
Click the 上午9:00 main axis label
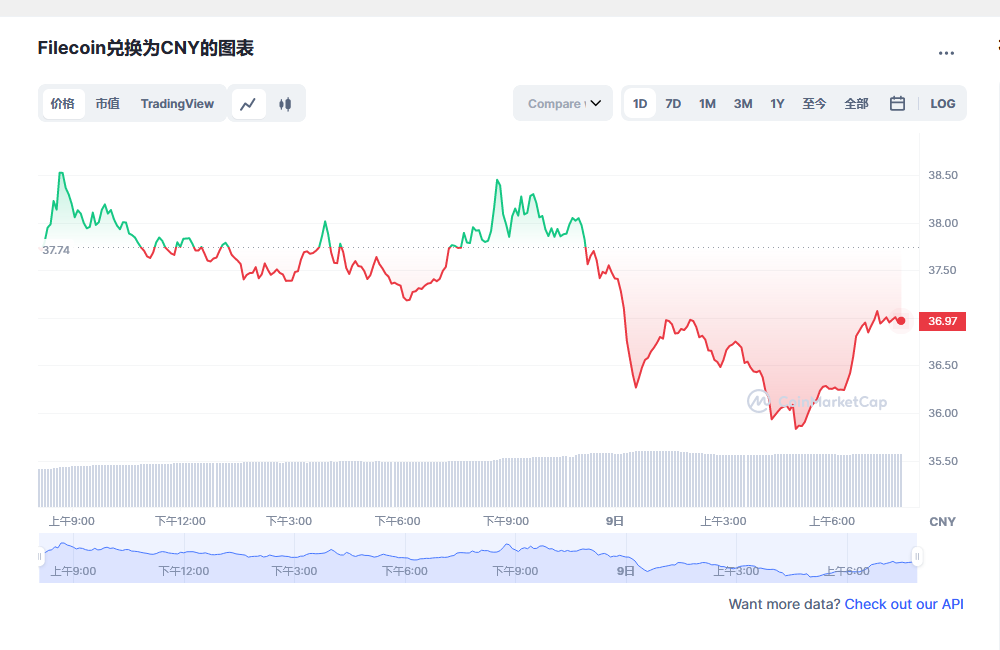coord(71,521)
